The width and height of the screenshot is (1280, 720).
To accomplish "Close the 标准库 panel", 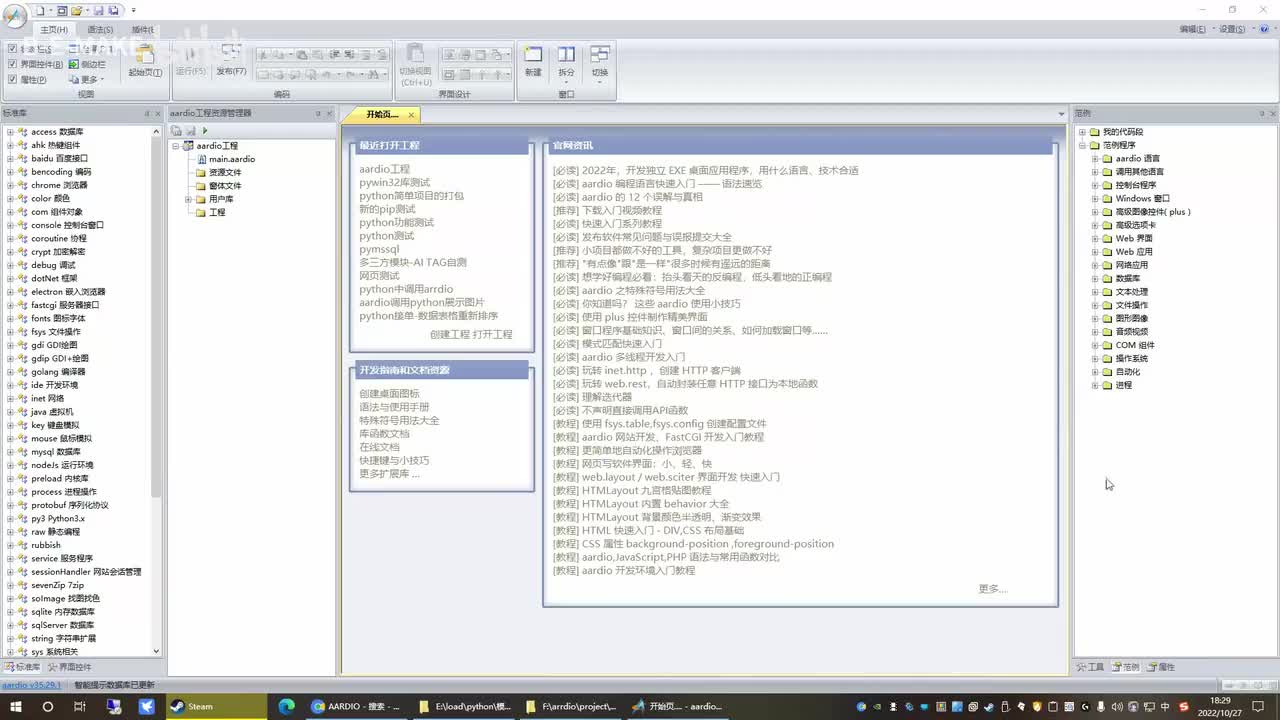I will coord(158,114).
